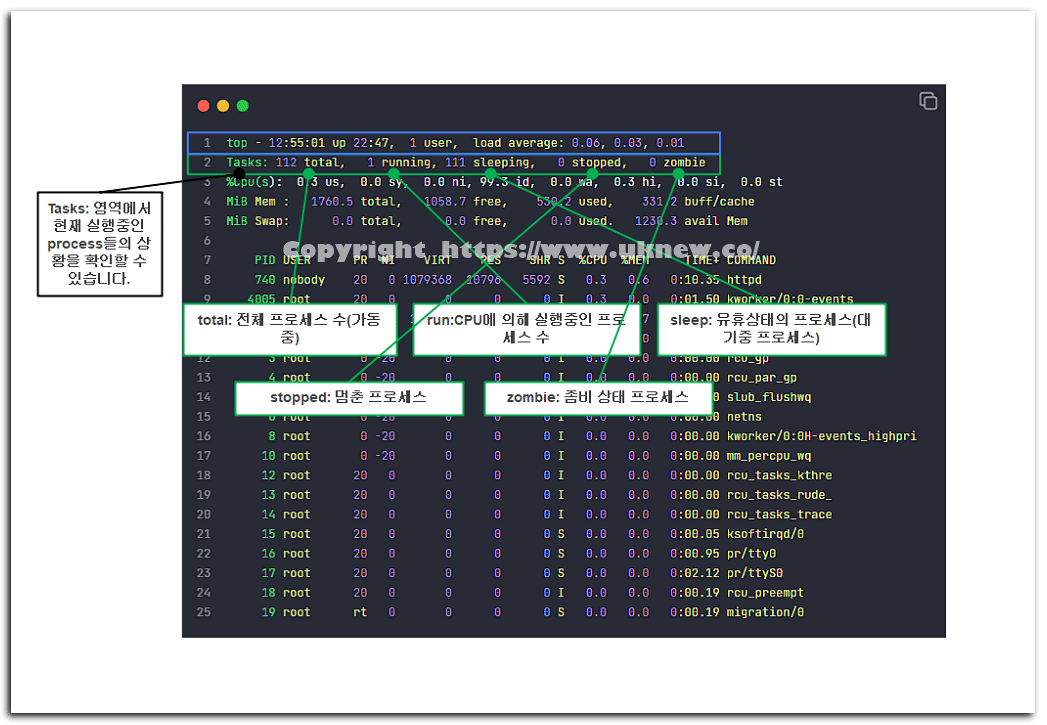The image size is (1047, 725).
Task: Select the "0.0 st" value at the end of the CPU line
Action: (x=761, y=182)
